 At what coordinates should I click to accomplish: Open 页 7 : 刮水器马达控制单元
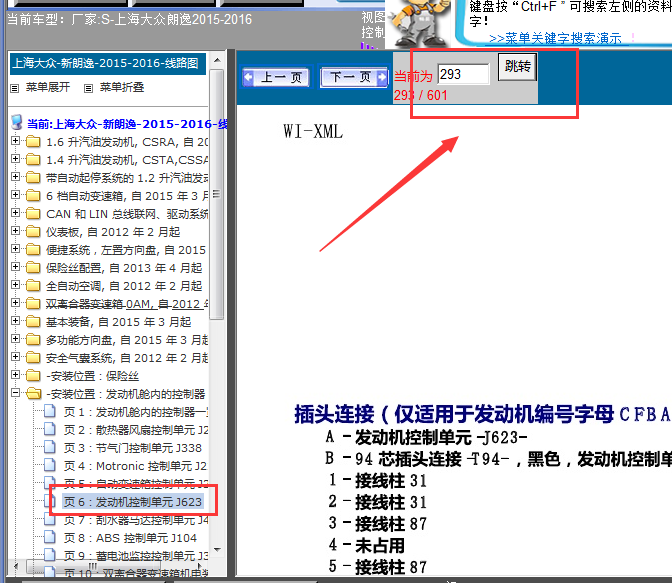point(135,520)
